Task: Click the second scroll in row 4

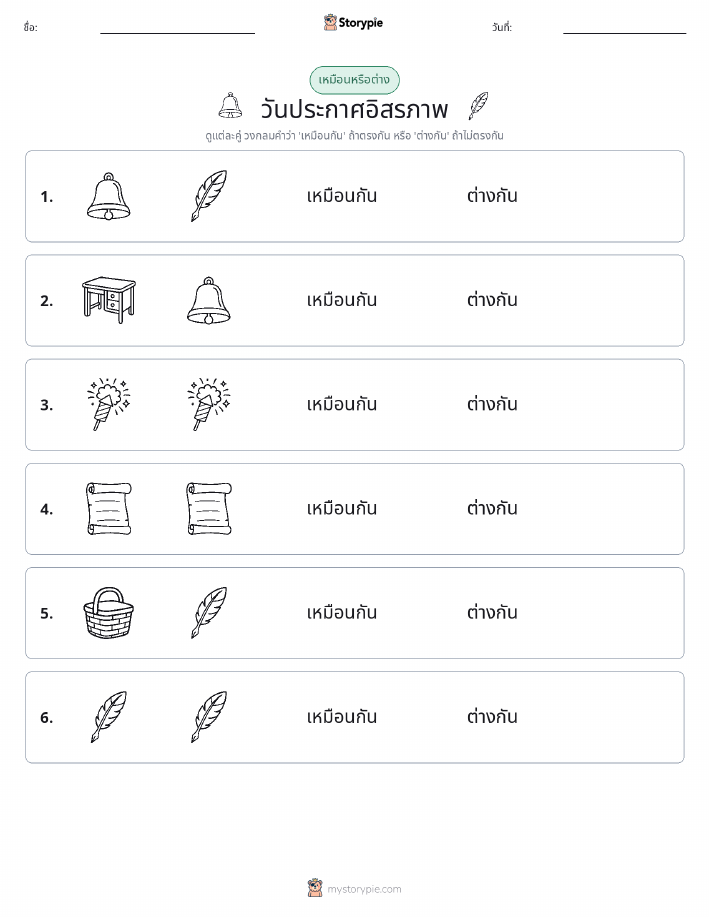Action: pos(209,508)
